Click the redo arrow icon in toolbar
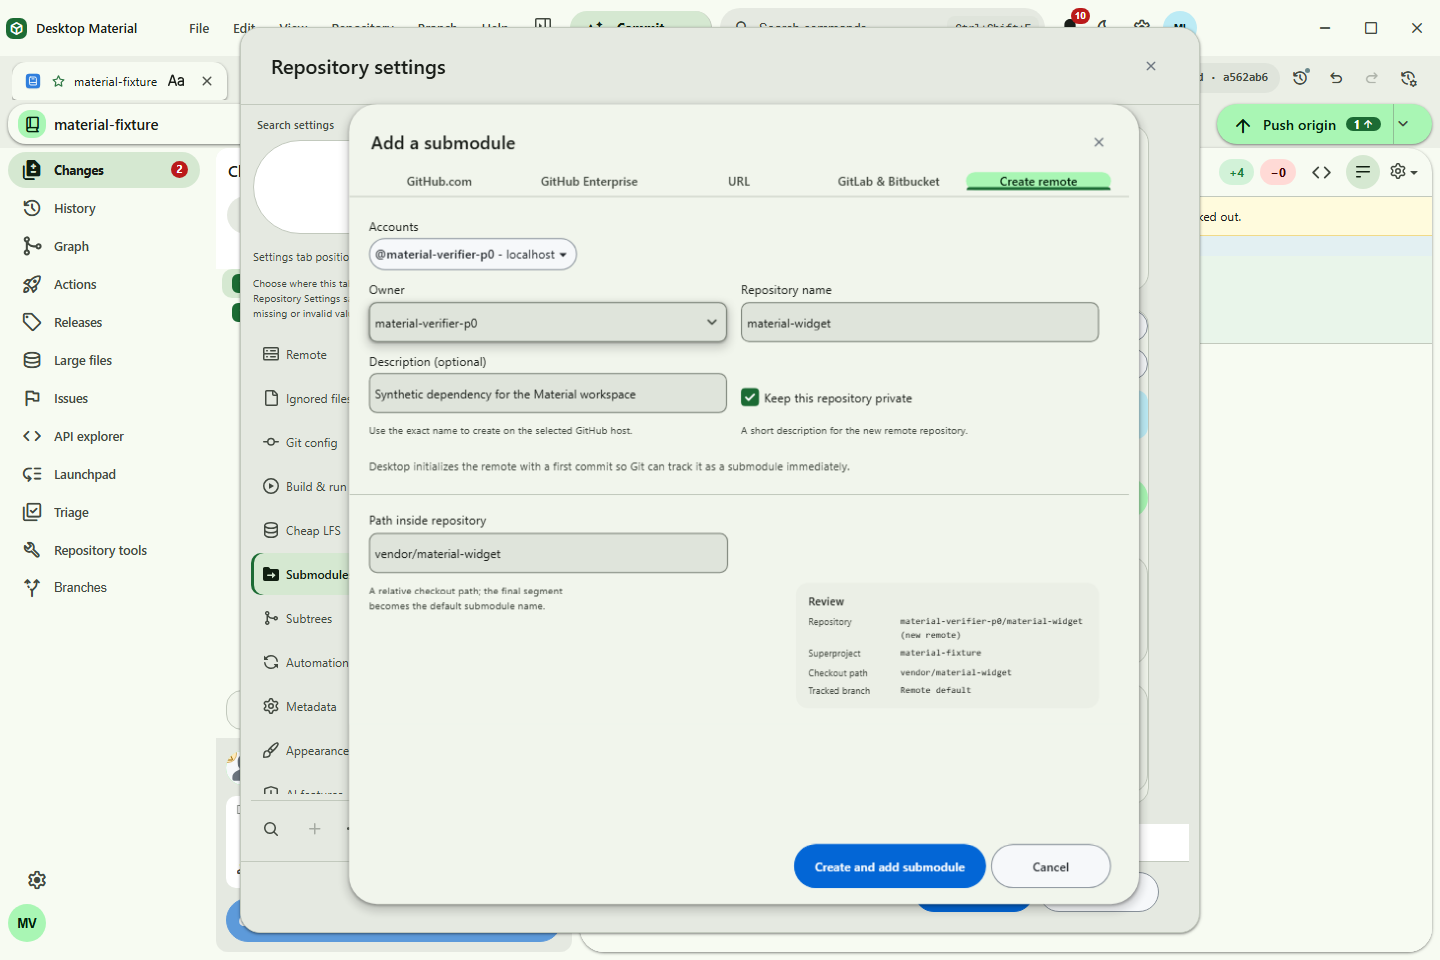1440x960 pixels. (1372, 78)
